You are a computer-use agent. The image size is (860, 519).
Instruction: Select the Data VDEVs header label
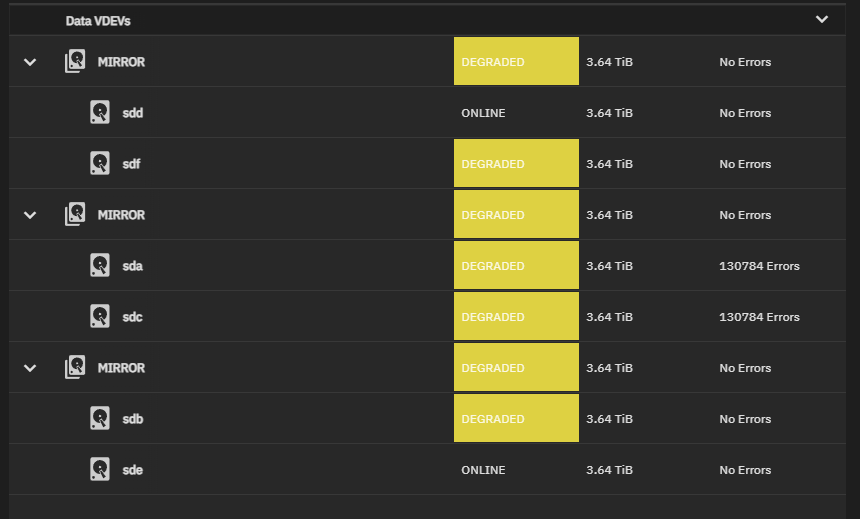[x=98, y=21]
